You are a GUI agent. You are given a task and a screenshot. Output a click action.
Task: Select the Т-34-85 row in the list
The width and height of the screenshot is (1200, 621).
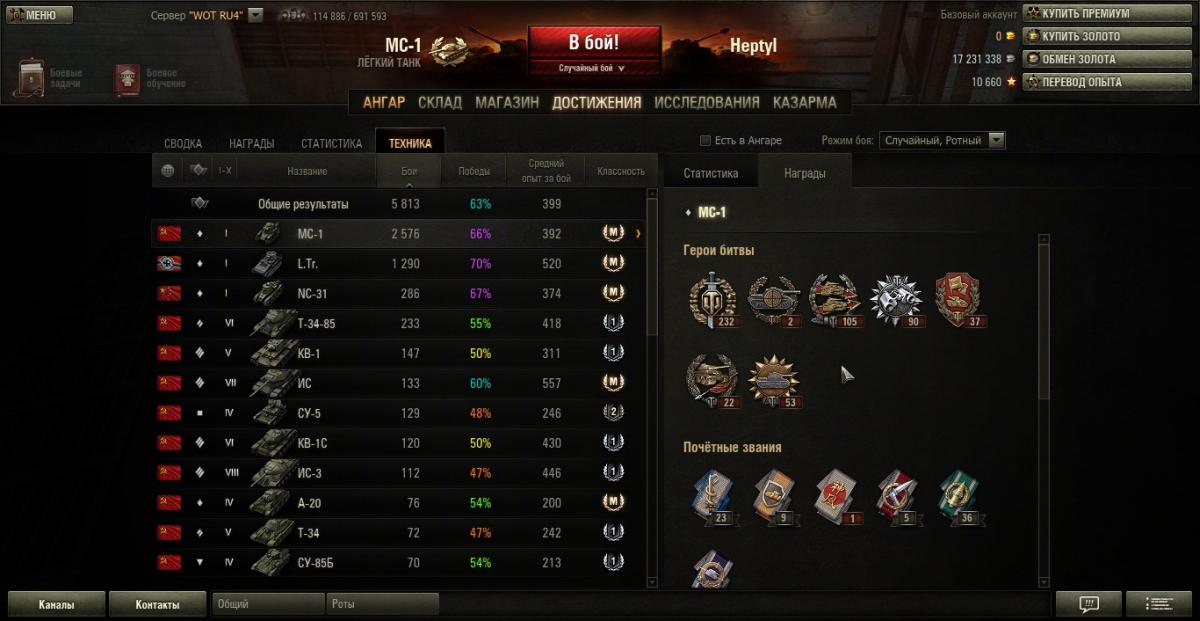398,323
